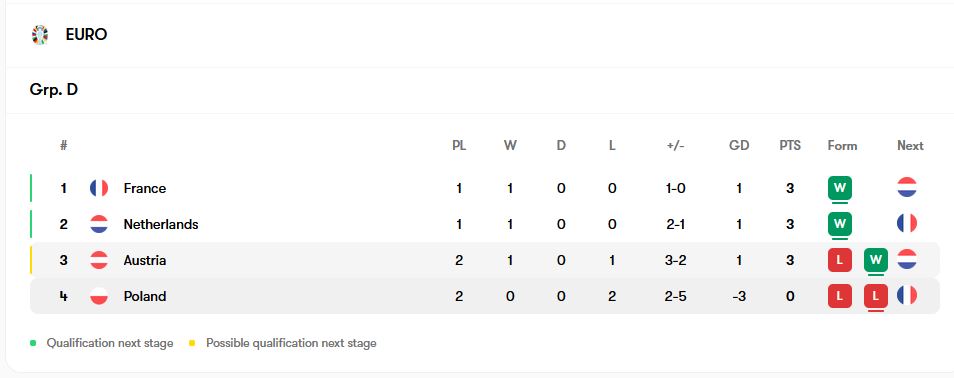Click Poland's next opponent France flag
The width and height of the screenshot is (954, 378).
point(907,295)
